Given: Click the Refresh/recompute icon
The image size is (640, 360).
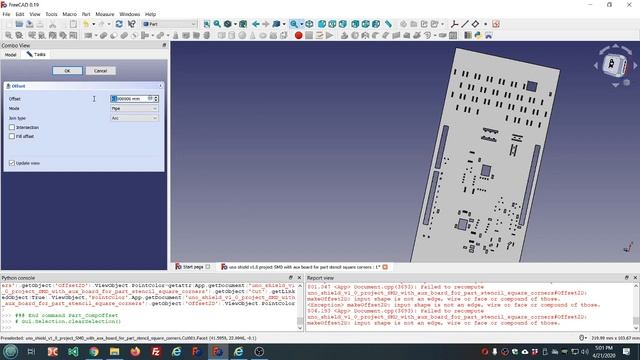Looking at the screenshot, I should tap(119, 24).
